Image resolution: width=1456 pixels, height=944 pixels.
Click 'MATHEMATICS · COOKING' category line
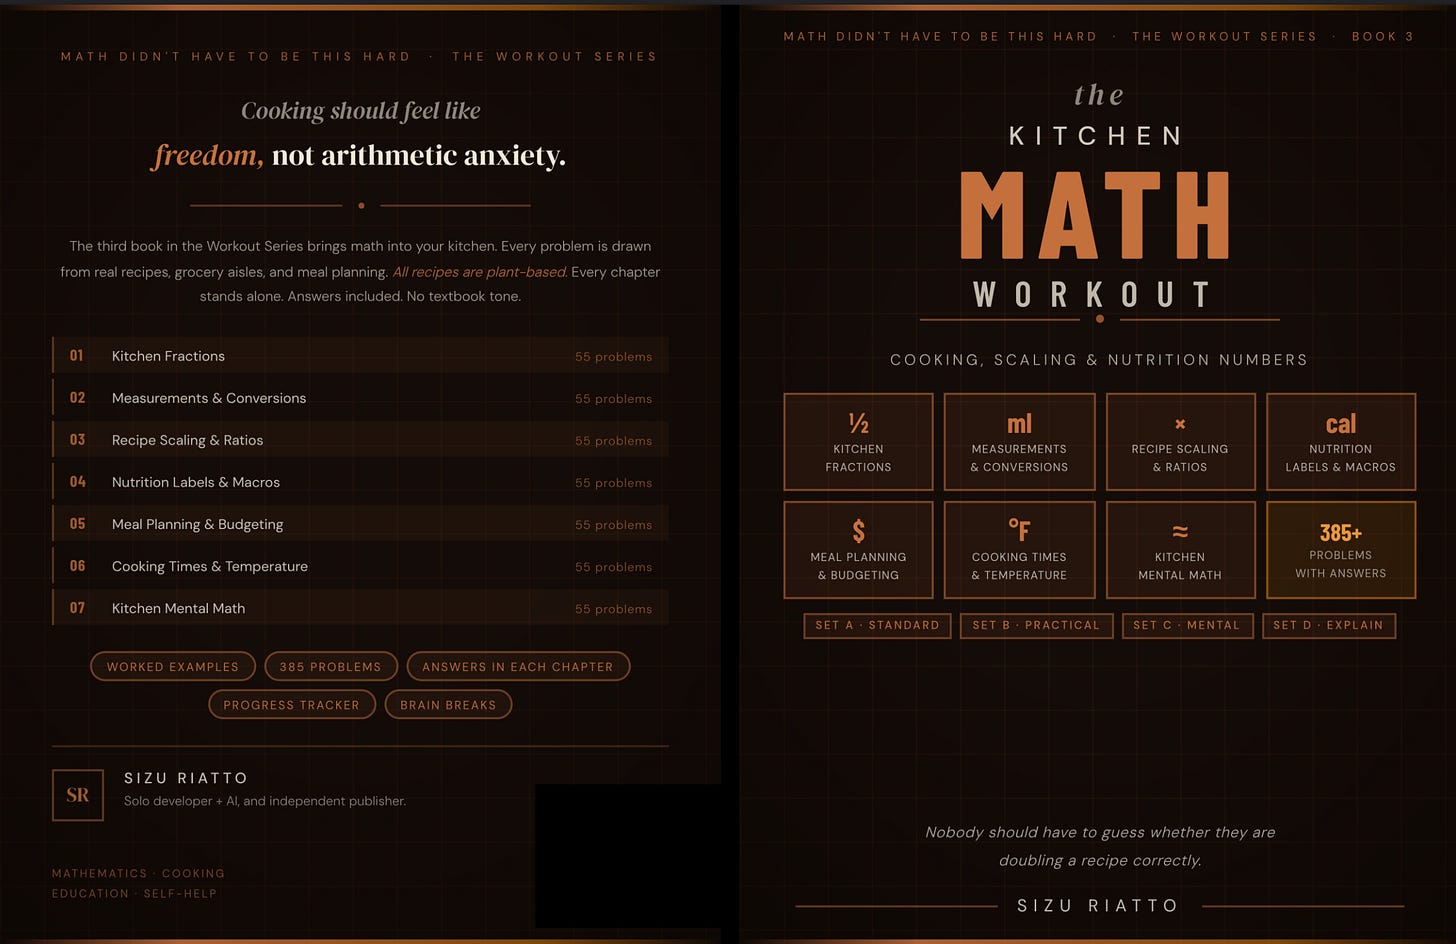click(138, 874)
